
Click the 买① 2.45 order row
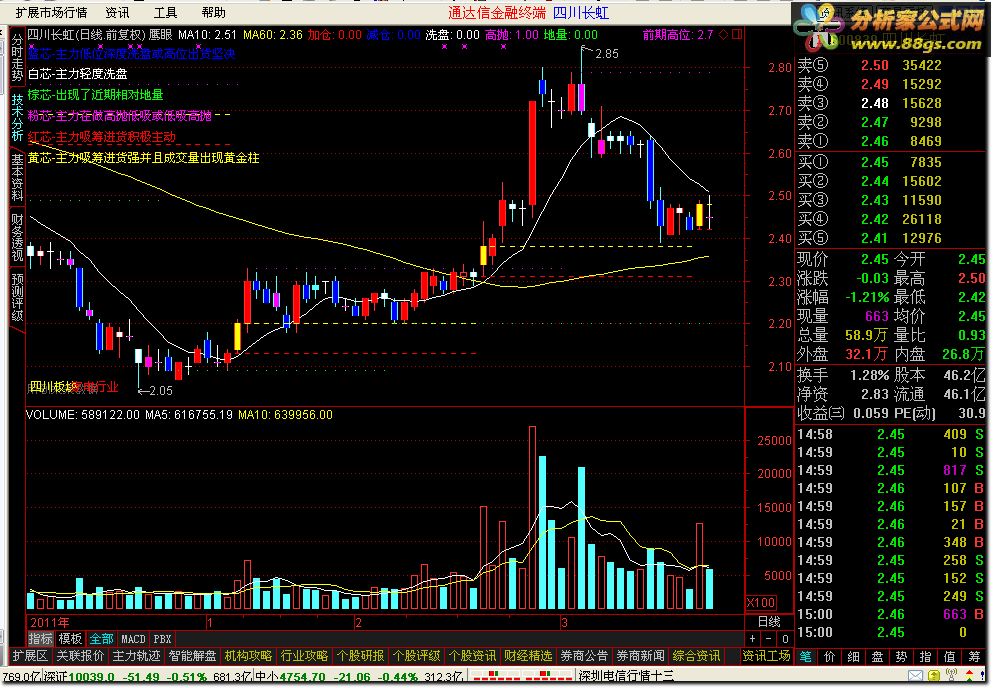click(889, 162)
